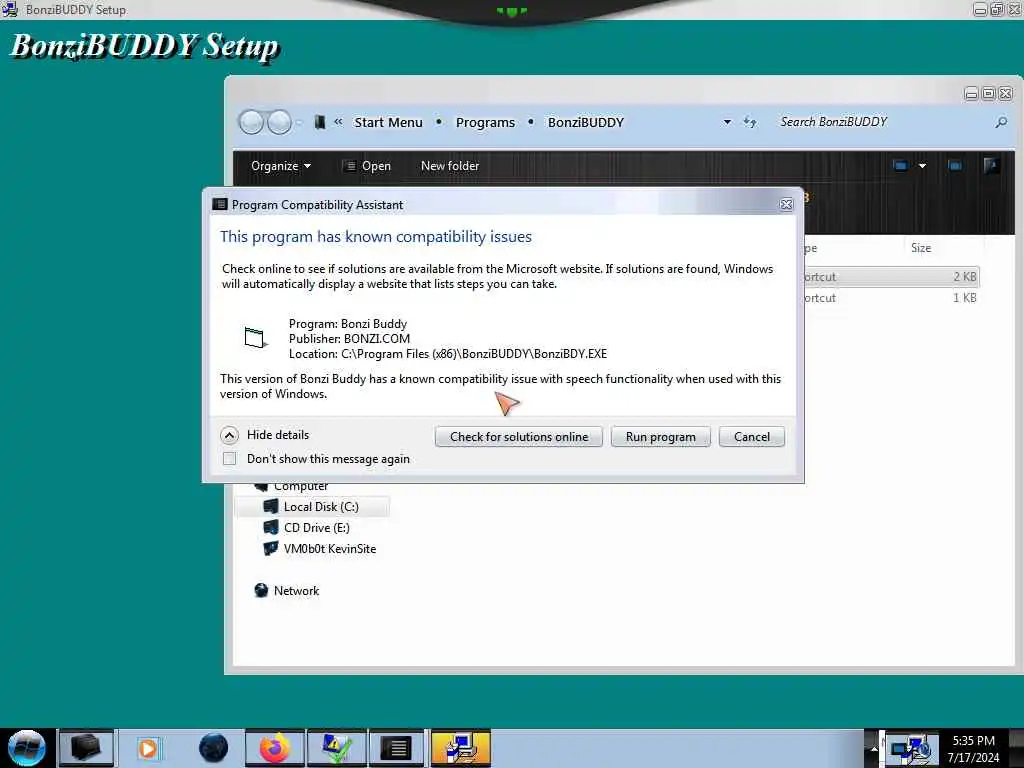This screenshot has height=768, width=1024.
Task: Open the view options dropdown arrow
Action: coord(922,166)
